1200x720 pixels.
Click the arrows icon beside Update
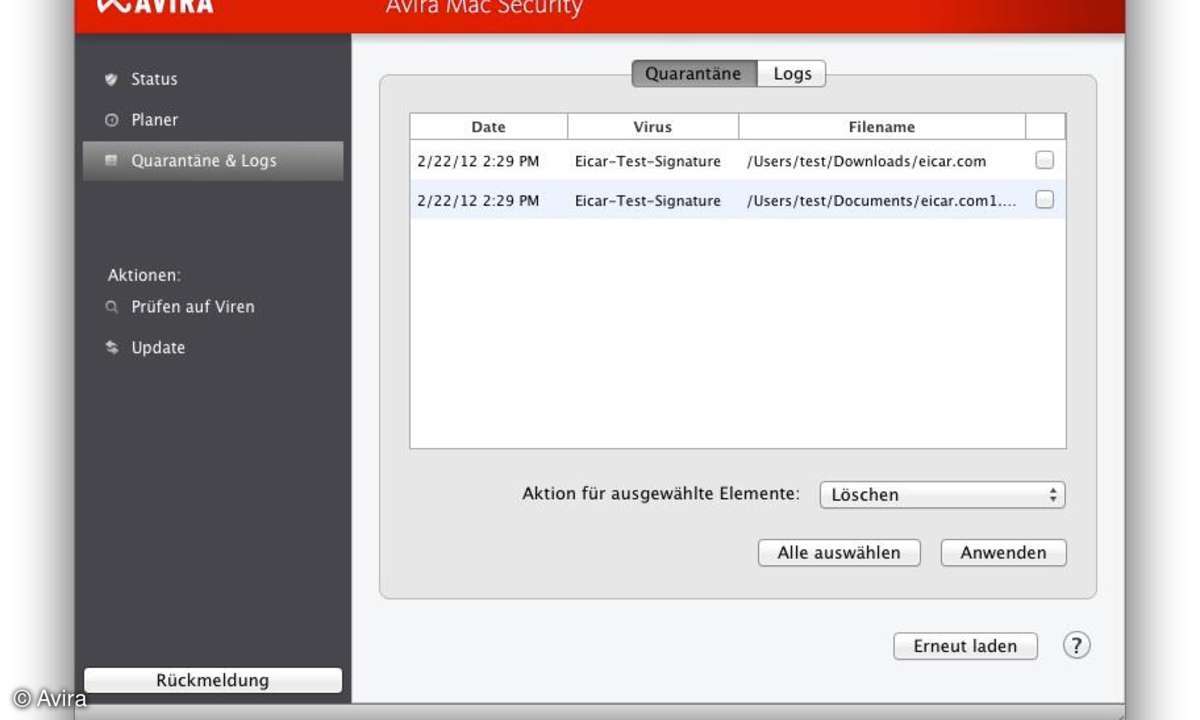112,348
